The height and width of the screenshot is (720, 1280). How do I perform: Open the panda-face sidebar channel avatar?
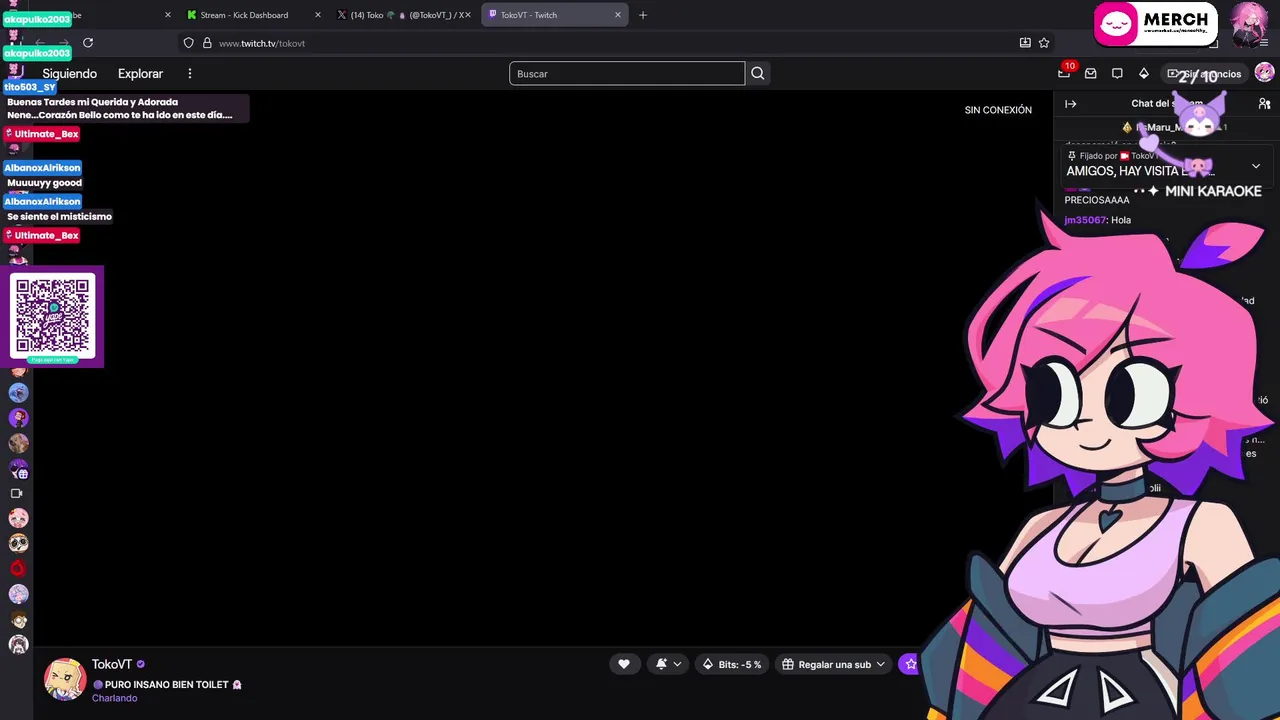18,543
